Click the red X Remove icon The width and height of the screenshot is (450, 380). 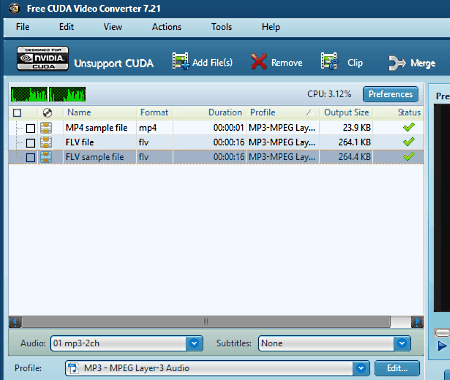click(x=259, y=62)
